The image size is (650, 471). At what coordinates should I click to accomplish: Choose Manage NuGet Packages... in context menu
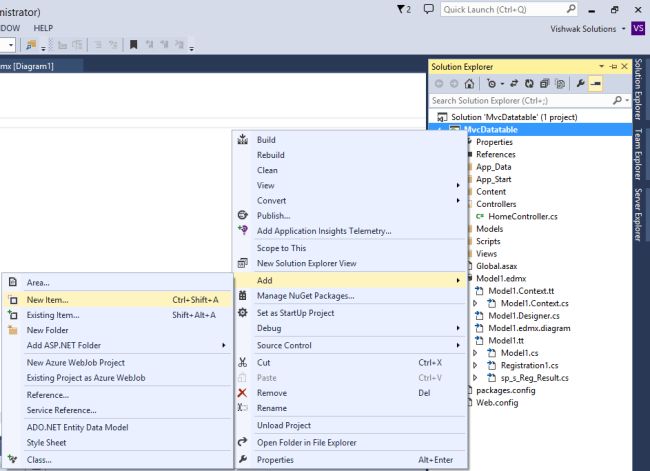tap(305, 296)
